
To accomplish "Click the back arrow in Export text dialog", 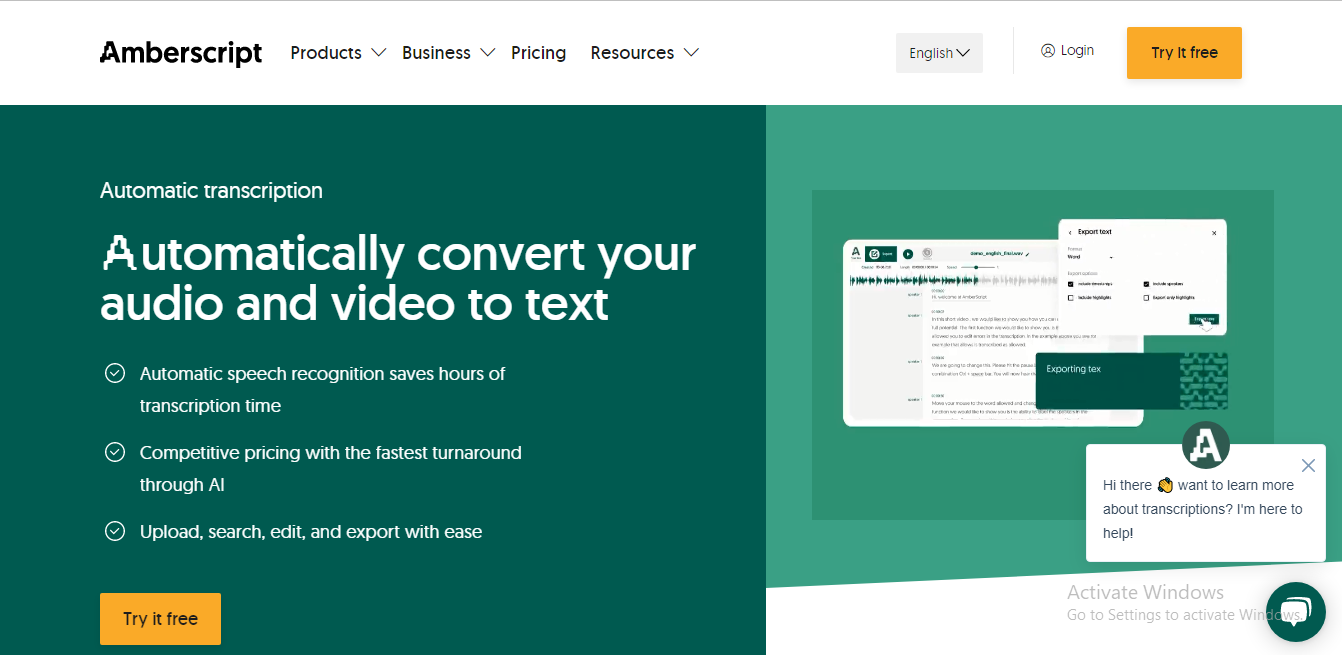I will click(x=1070, y=232).
